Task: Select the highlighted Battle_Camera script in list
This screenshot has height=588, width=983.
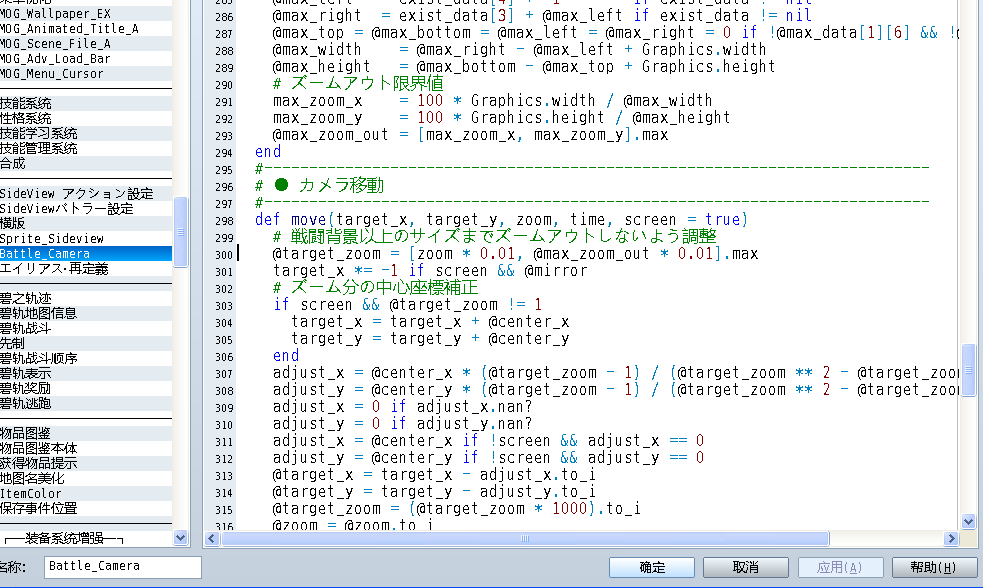Action: coord(86,254)
